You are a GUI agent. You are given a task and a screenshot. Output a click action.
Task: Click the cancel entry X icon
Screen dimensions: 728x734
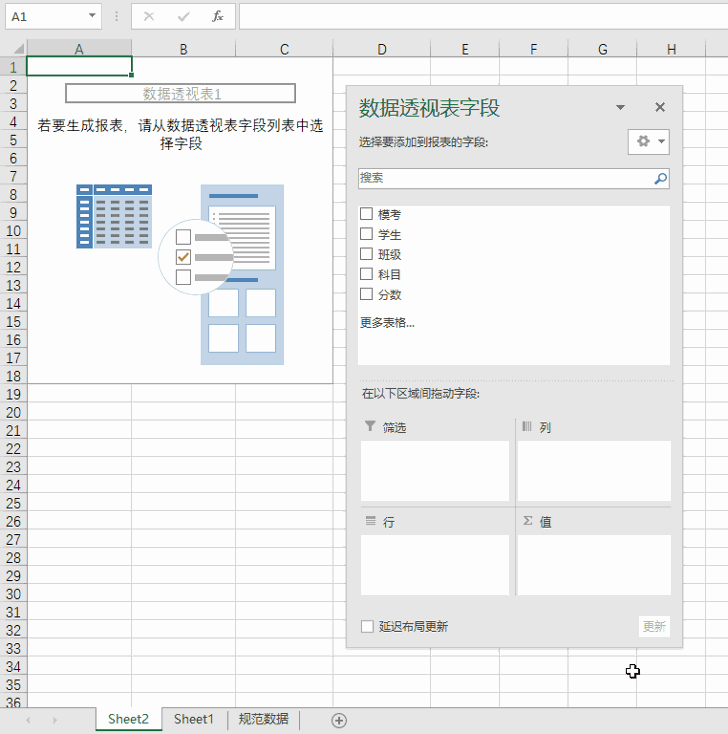[149, 17]
